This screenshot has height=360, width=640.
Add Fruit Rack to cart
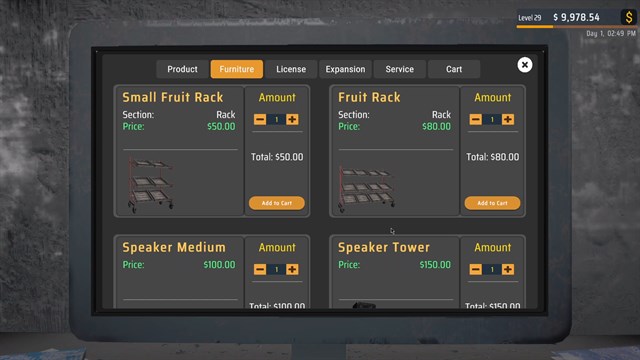pos(492,203)
